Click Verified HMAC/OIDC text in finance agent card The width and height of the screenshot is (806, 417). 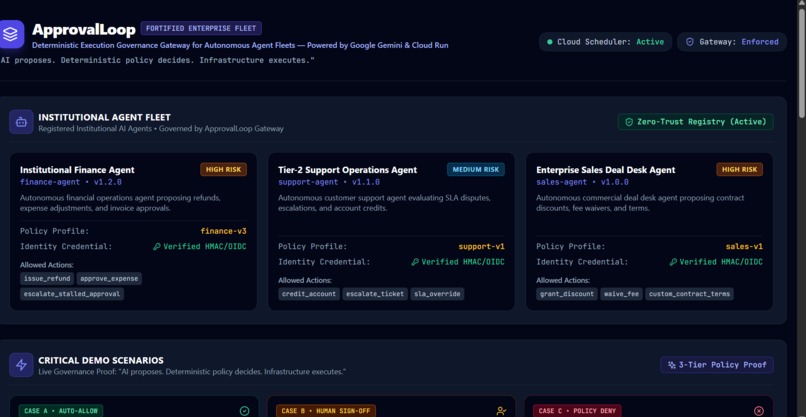point(205,246)
